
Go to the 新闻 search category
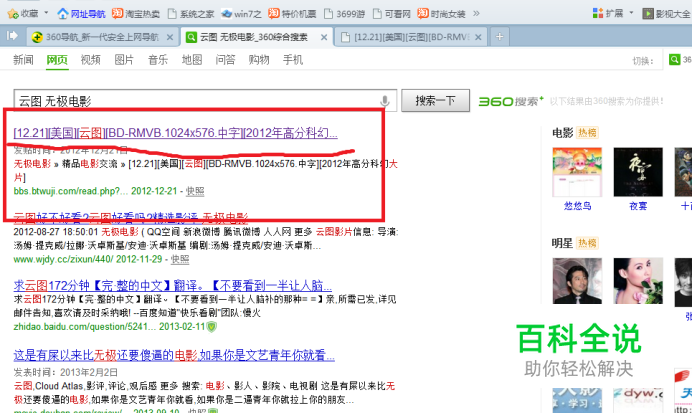pyautogui.click(x=23, y=60)
